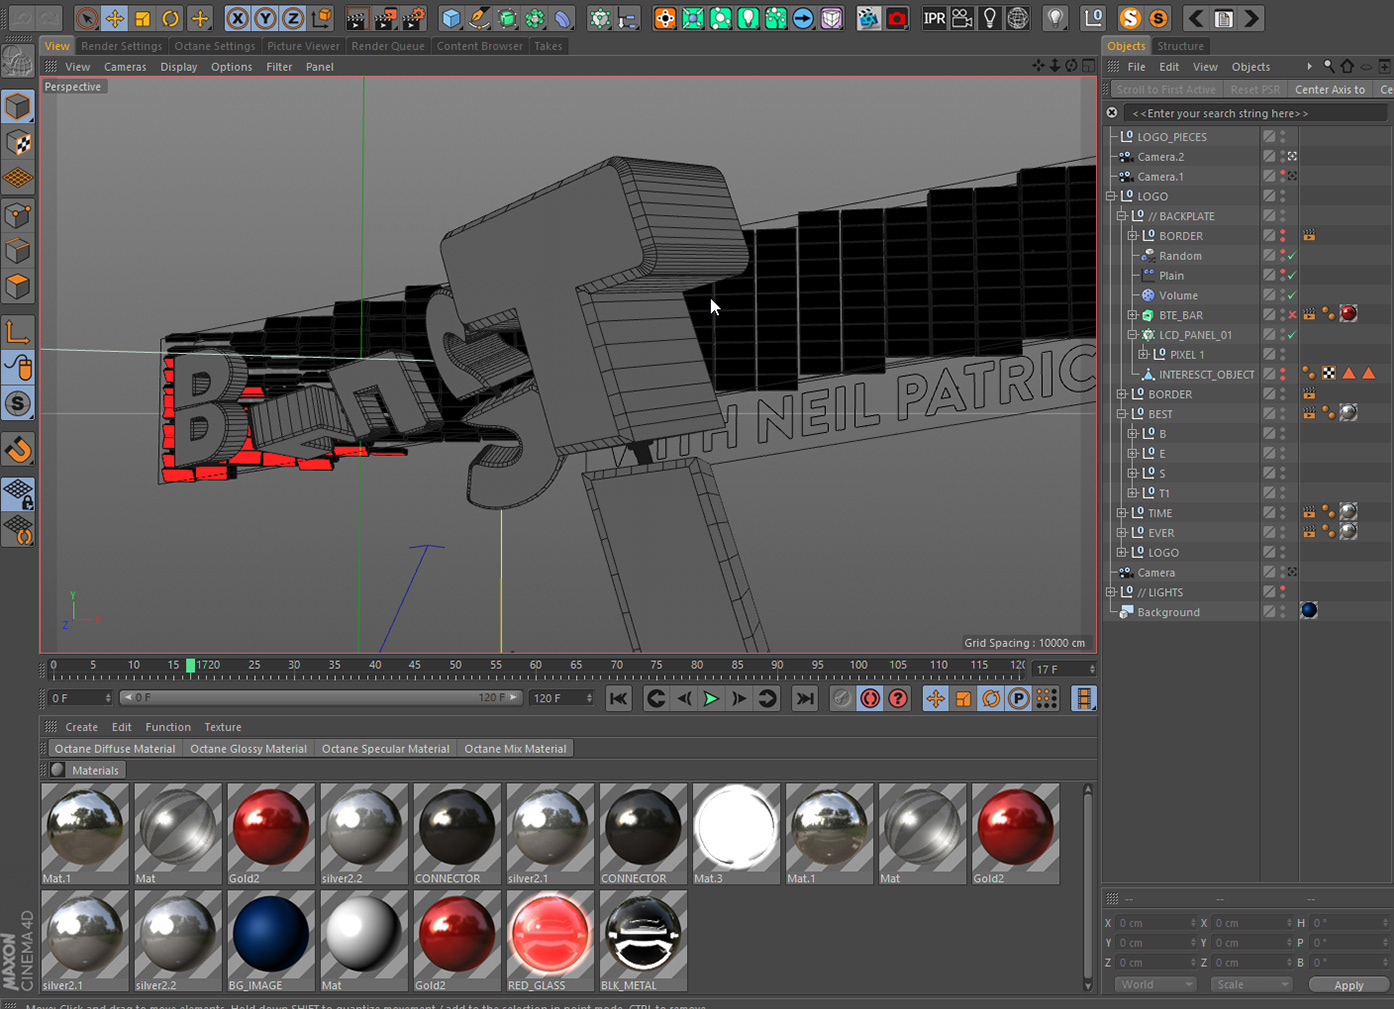Image resolution: width=1394 pixels, height=1009 pixels.
Task: Click the Octane Diffuse Material button
Action: (115, 749)
